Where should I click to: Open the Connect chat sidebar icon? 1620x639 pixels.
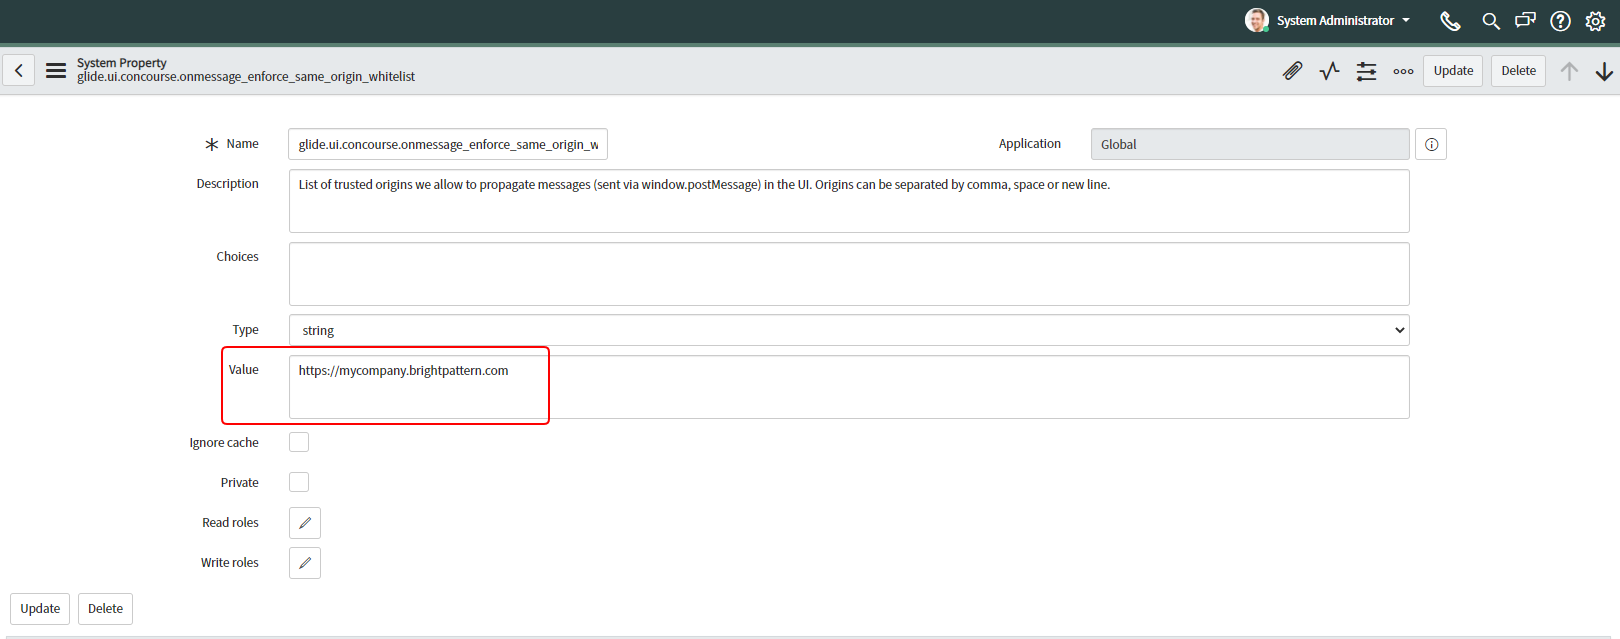coord(1525,20)
